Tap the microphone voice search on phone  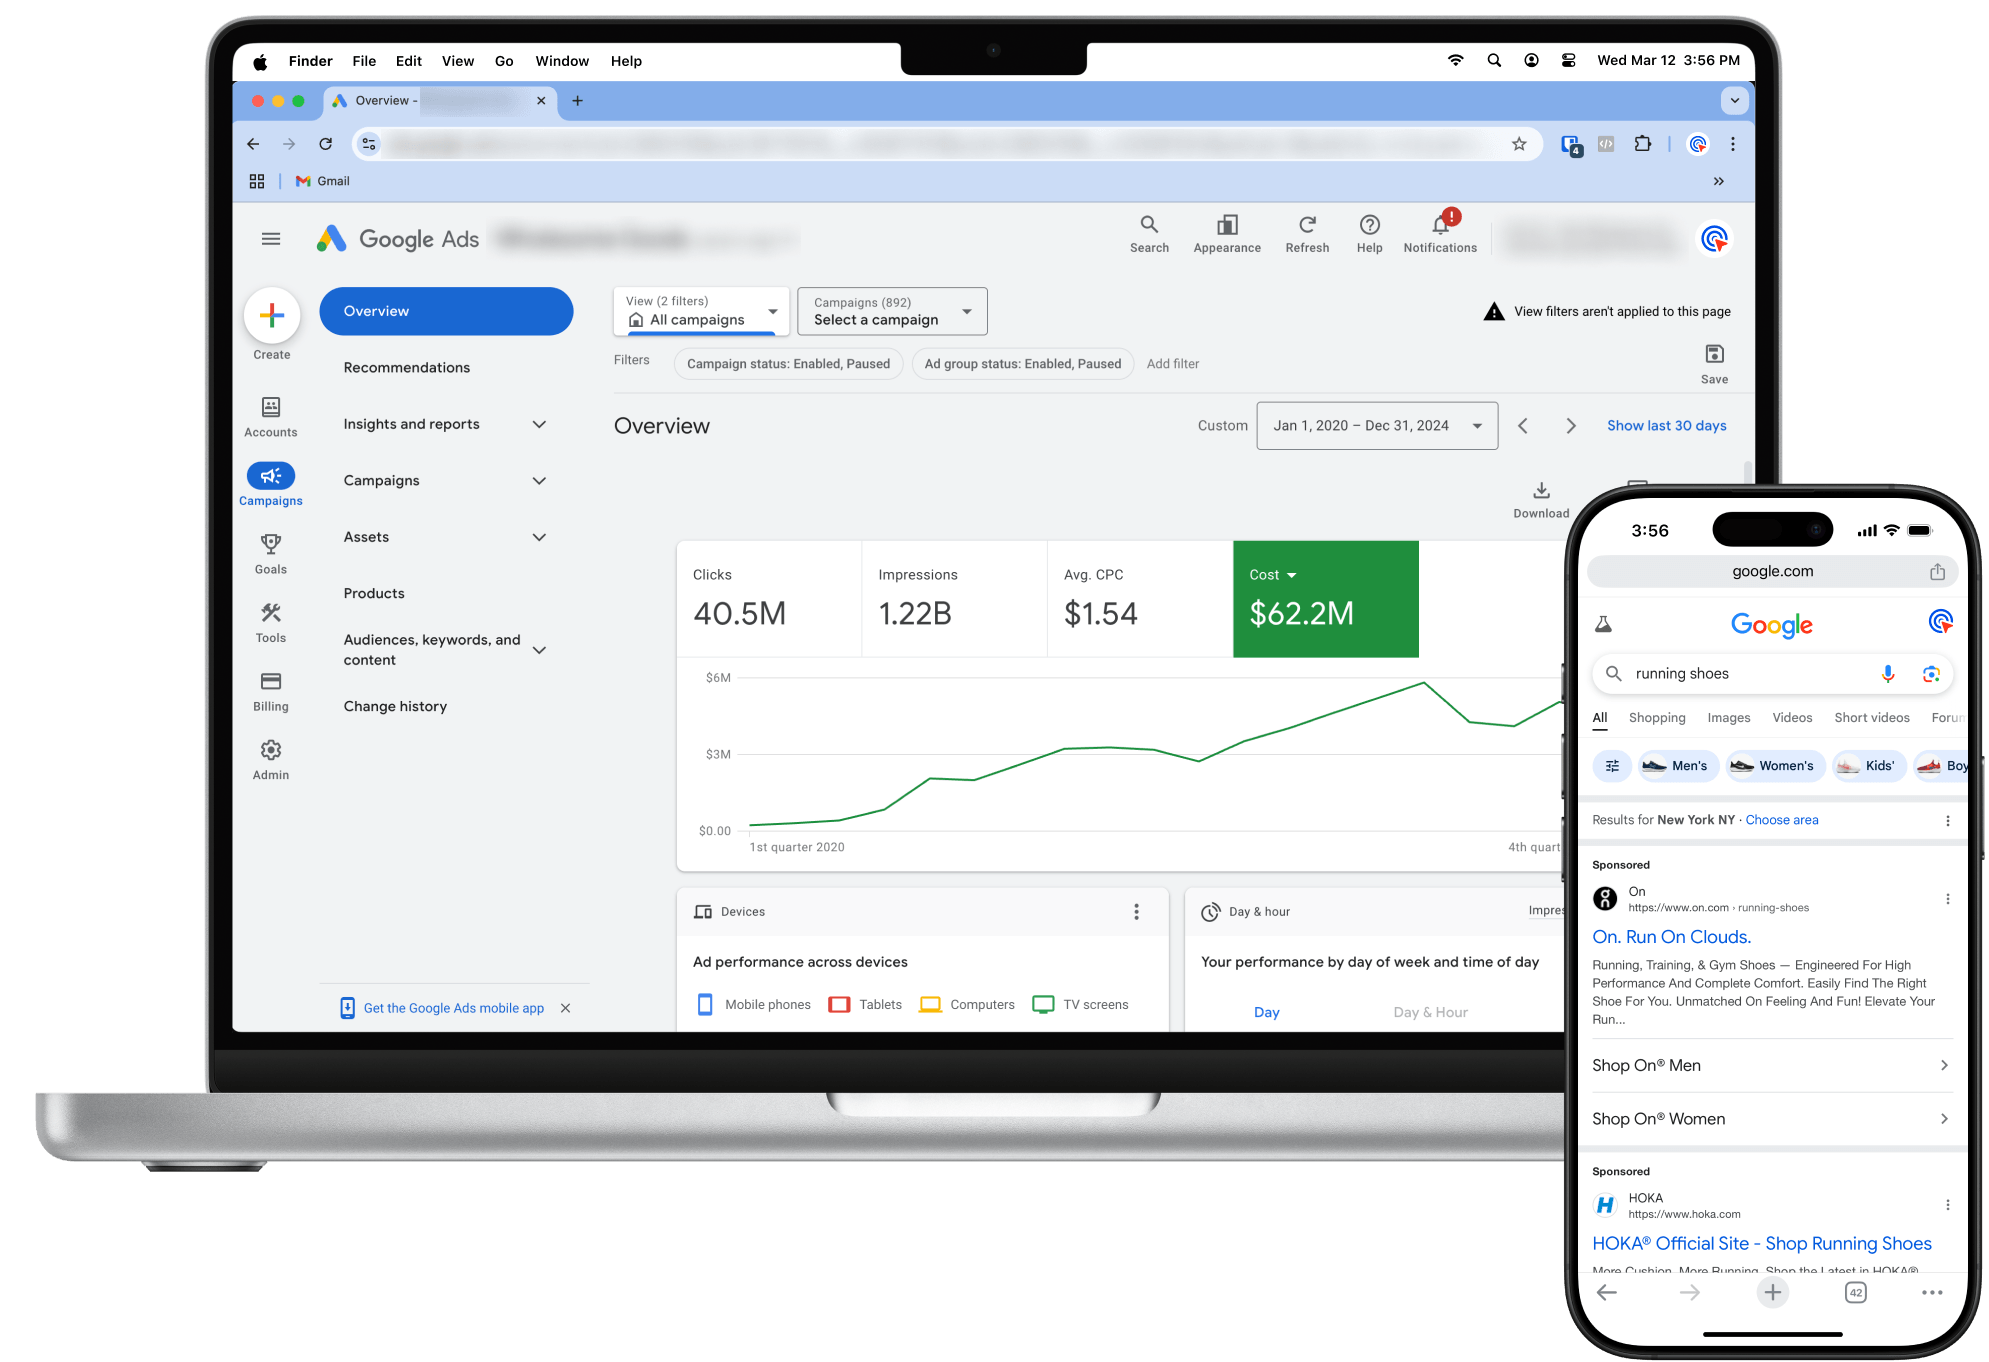pos(1887,674)
